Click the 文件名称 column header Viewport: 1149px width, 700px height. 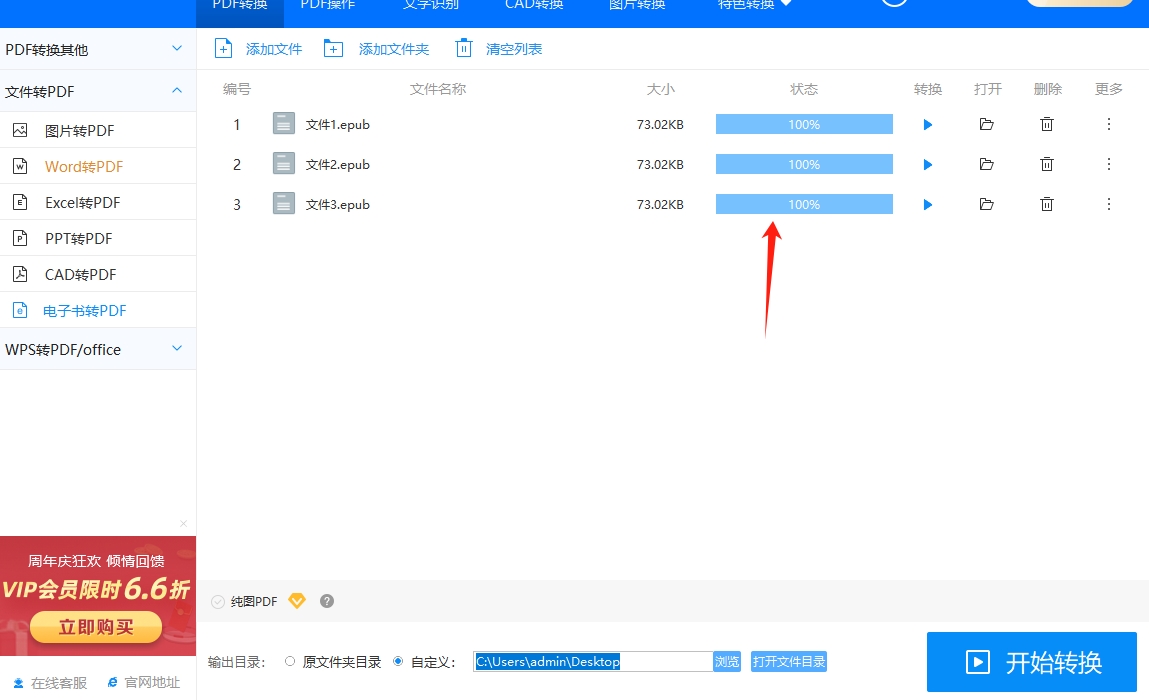pos(437,89)
